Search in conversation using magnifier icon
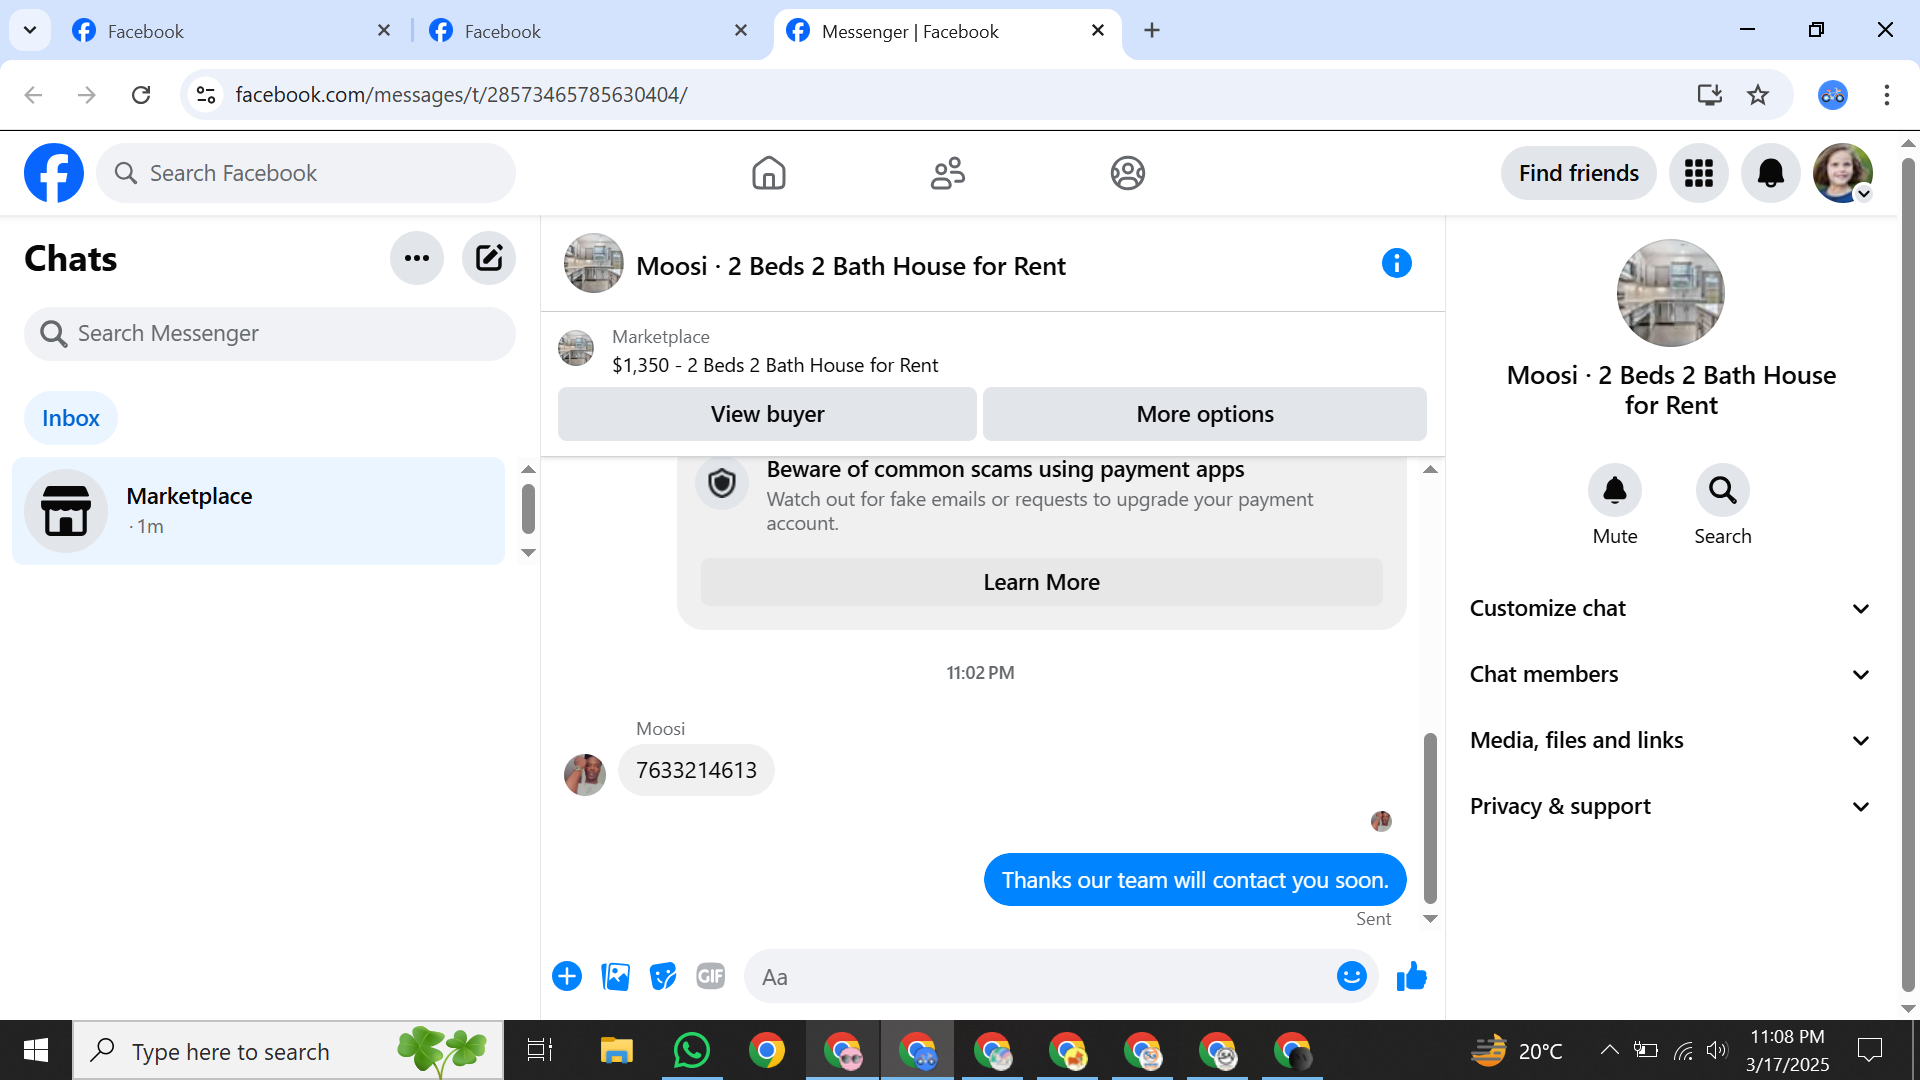The height and width of the screenshot is (1080, 1920). (x=1722, y=490)
